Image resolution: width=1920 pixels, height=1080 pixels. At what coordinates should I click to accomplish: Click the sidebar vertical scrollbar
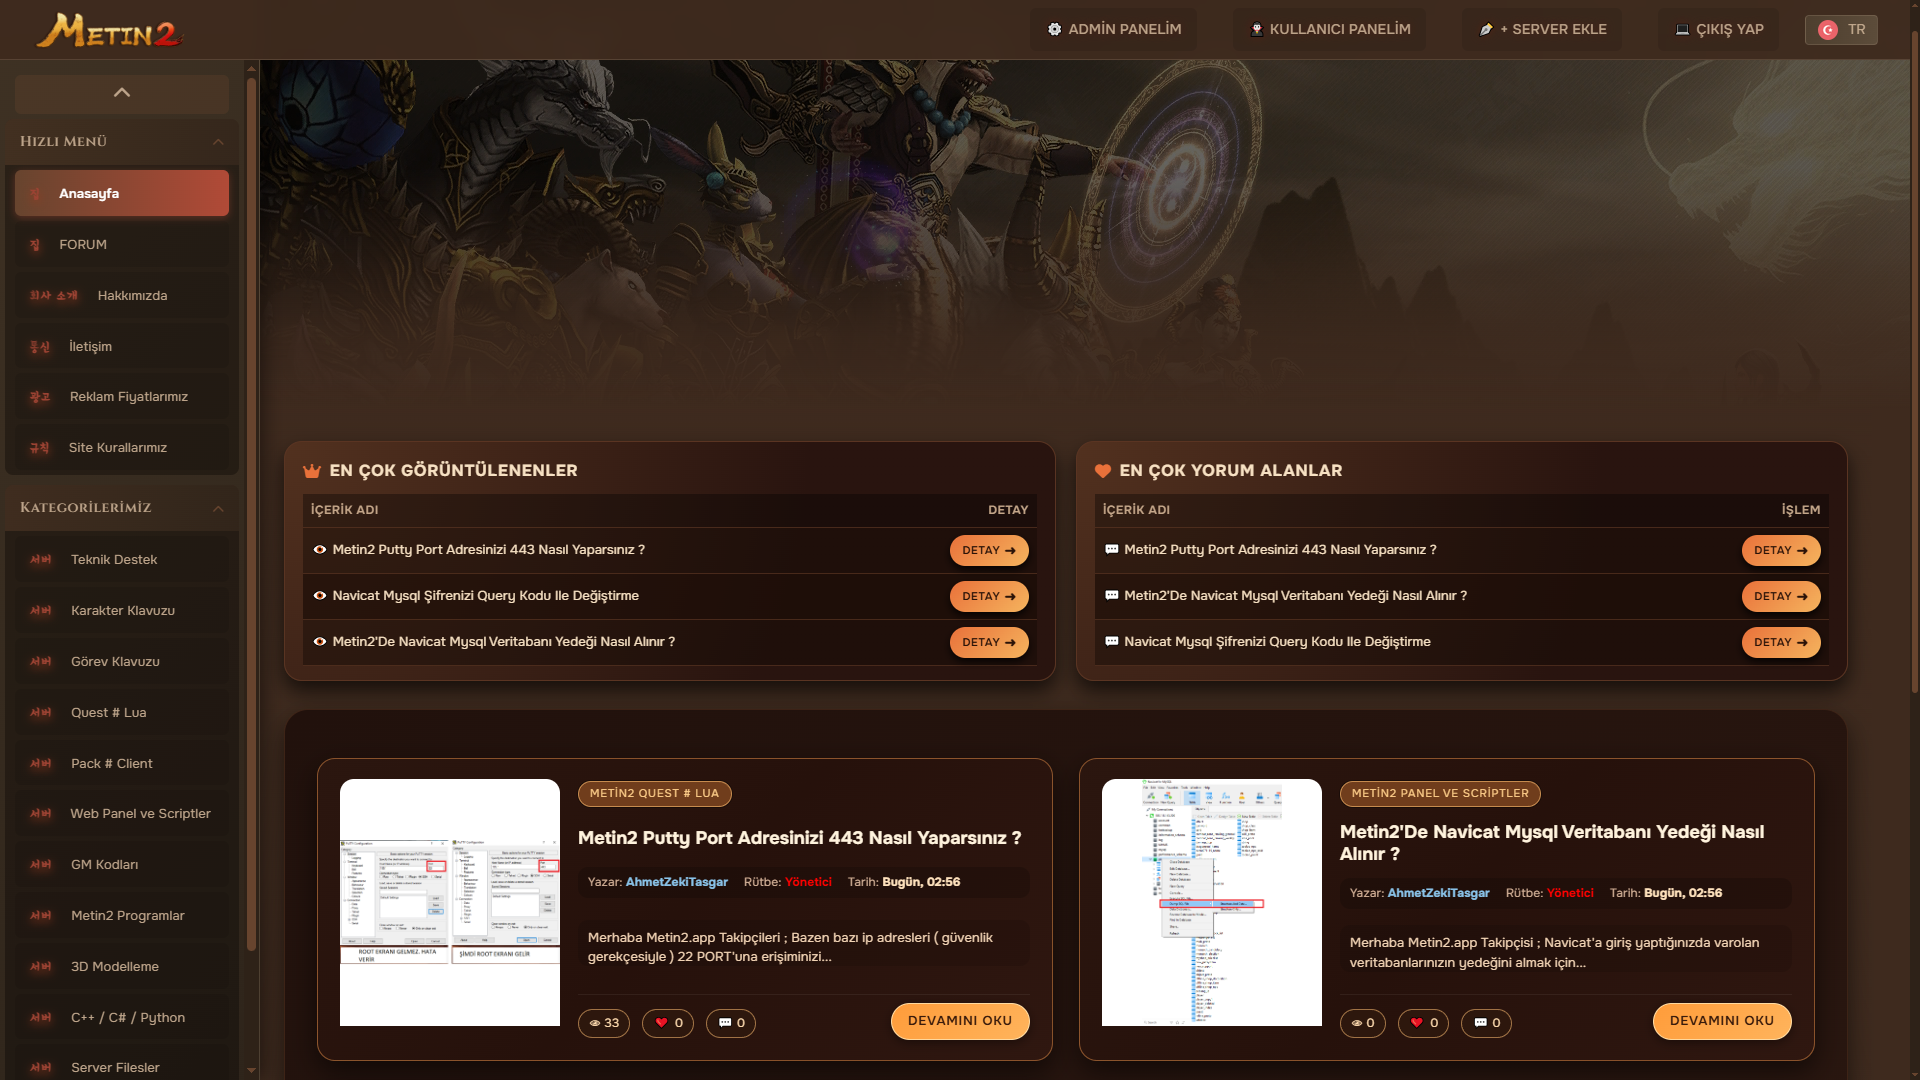251,500
